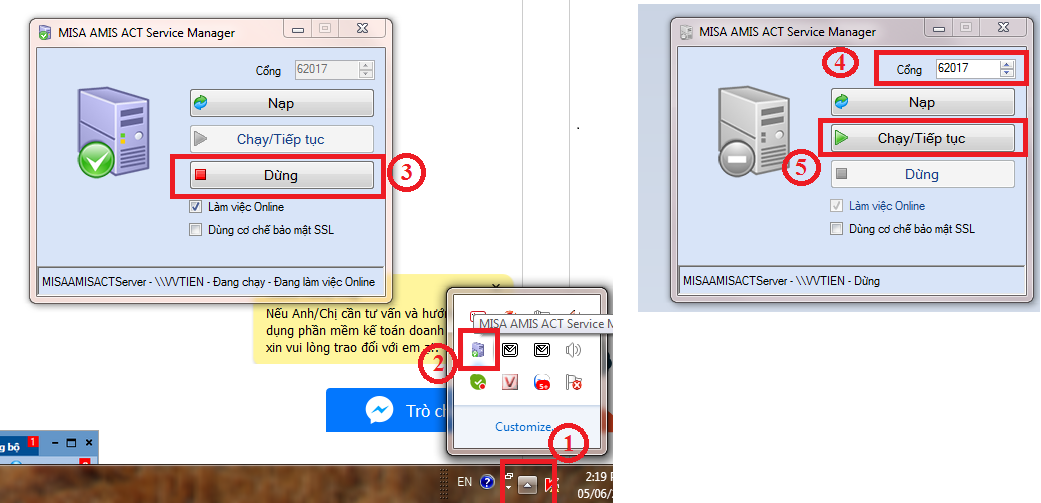Click Dừng in the running Service Manager window
The height and width of the screenshot is (503, 1041).
pyautogui.click(x=281, y=175)
